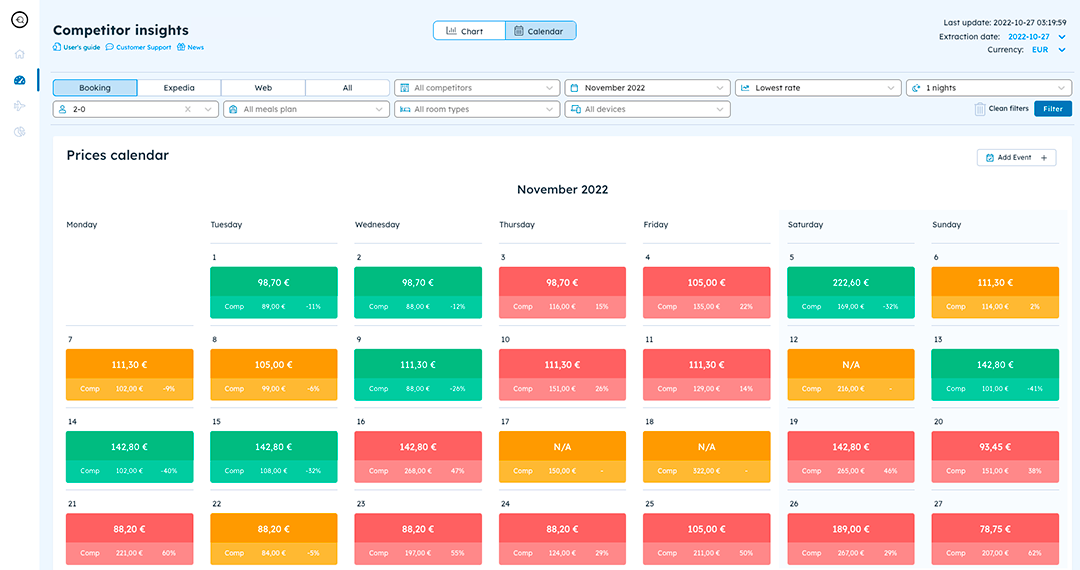Open the Currency EUR selector
This screenshot has height=570, width=1080.
coord(1049,49)
